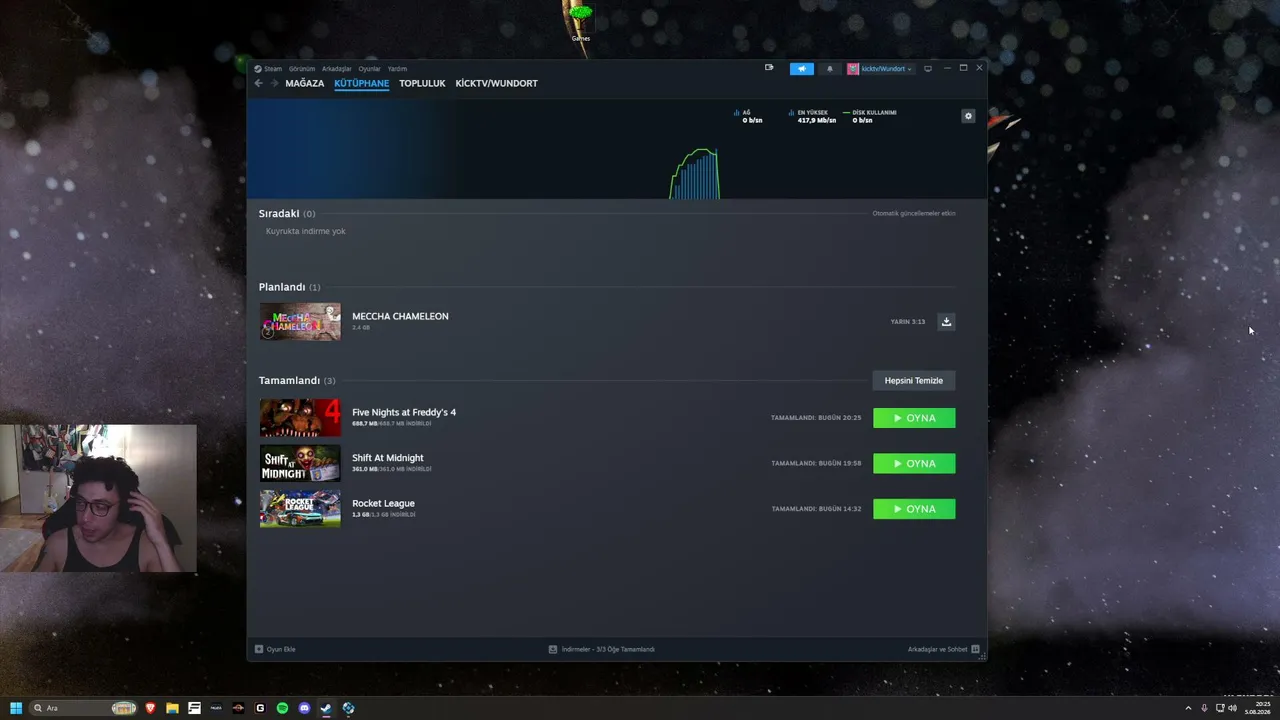This screenshot has width=1280, height=720.
Task: Launch Rocket League with OYNA button
Action: 914,509
